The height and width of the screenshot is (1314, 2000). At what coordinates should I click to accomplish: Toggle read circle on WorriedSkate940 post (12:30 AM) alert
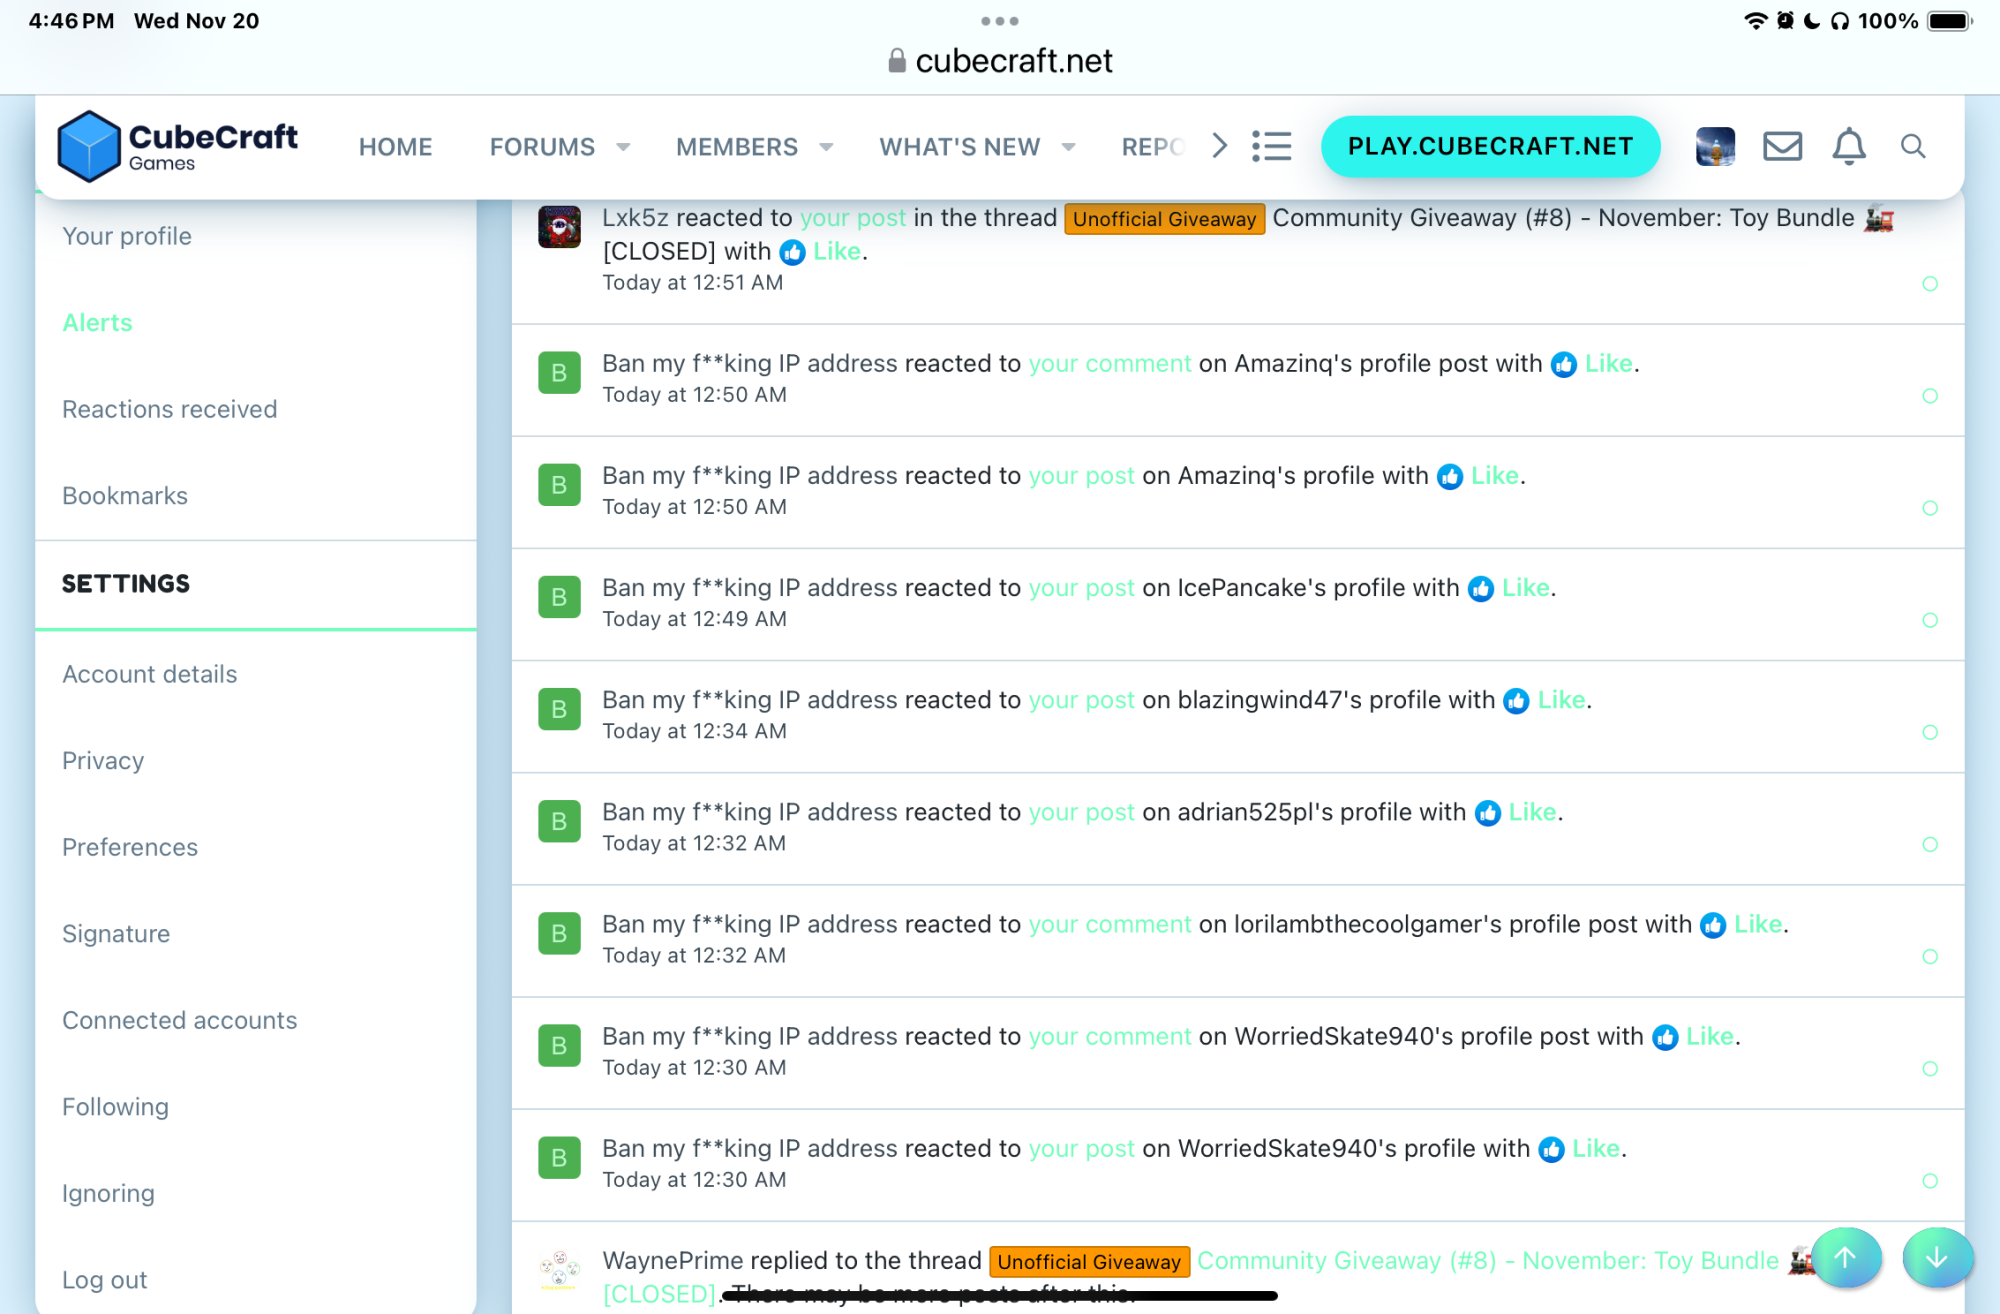coord(1930,1181)
